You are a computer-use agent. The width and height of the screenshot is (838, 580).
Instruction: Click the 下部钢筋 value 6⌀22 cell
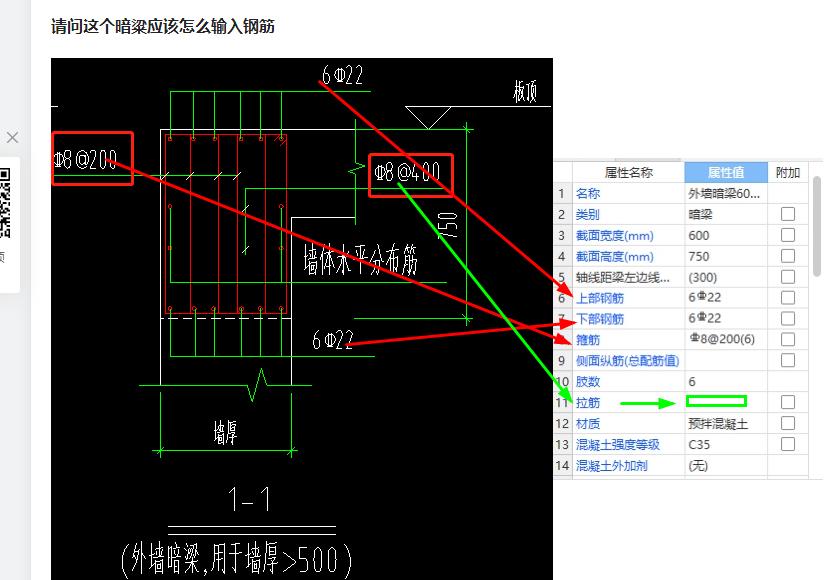[726, 319]
